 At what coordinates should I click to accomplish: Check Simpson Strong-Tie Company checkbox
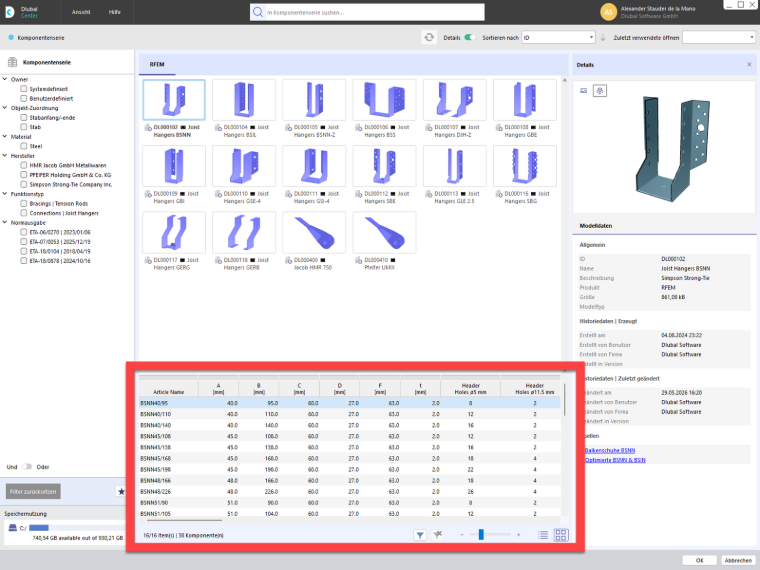23,184
